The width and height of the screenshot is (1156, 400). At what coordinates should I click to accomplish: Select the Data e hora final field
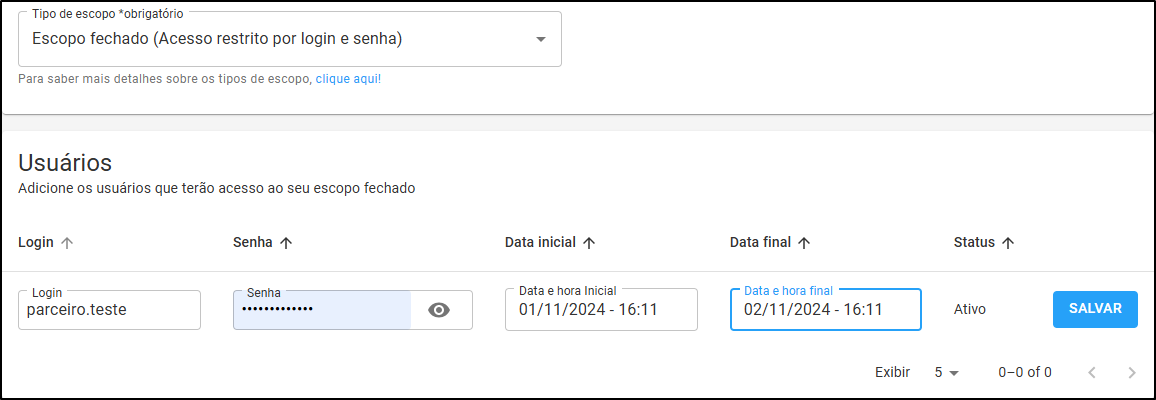pyautogui.click(x=826, y=309)
